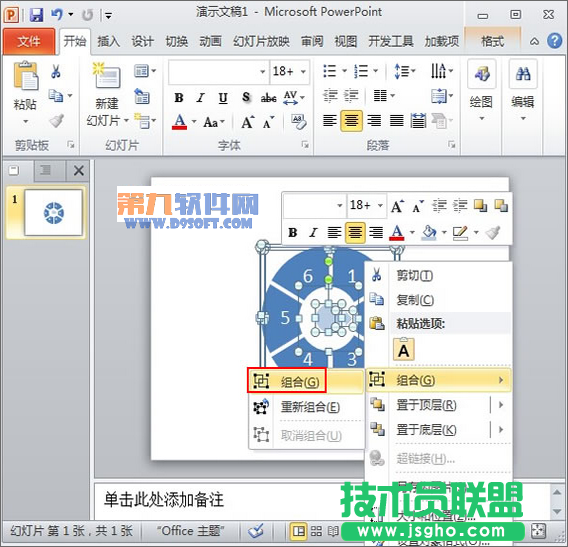The height and width of the screenshot is (547, 568).
Task: Click the spell check icon in status bar
Action: coord(257,531)
